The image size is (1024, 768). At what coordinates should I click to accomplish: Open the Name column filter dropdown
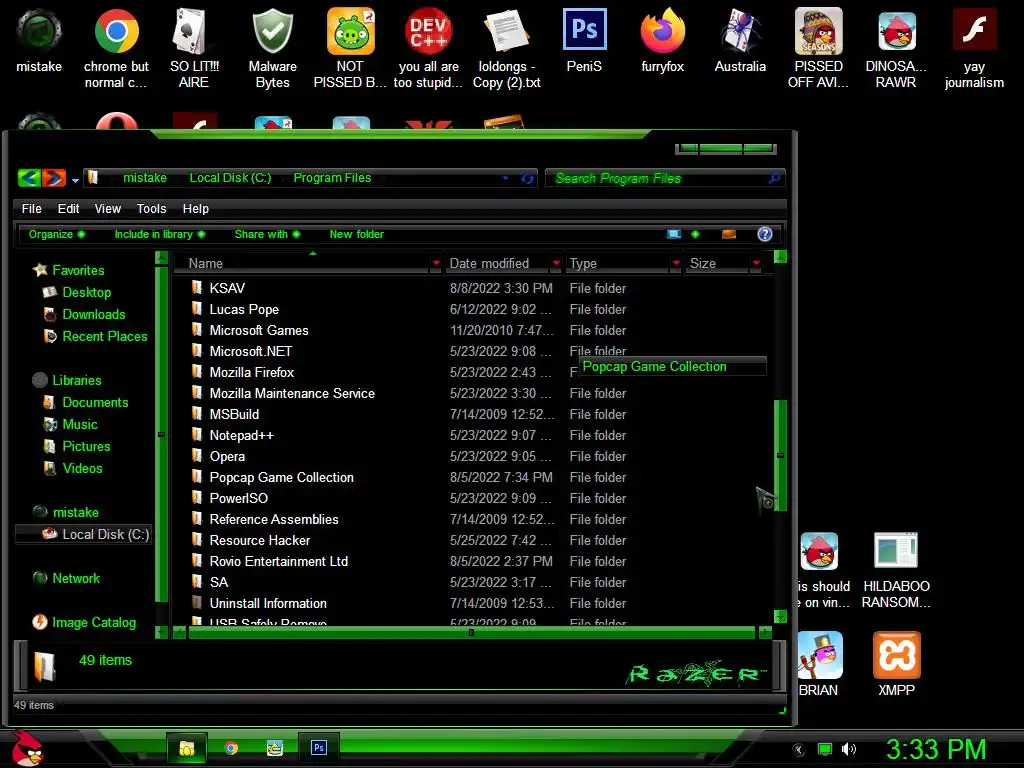pos(436,263)
